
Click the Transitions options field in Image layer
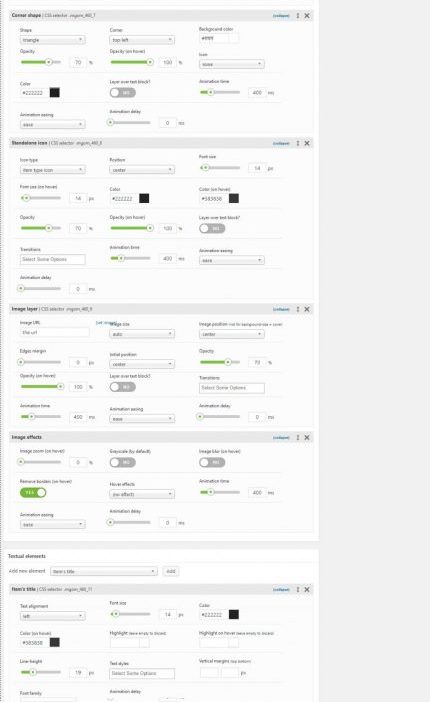pyautogui.click(x=232, y=388)
